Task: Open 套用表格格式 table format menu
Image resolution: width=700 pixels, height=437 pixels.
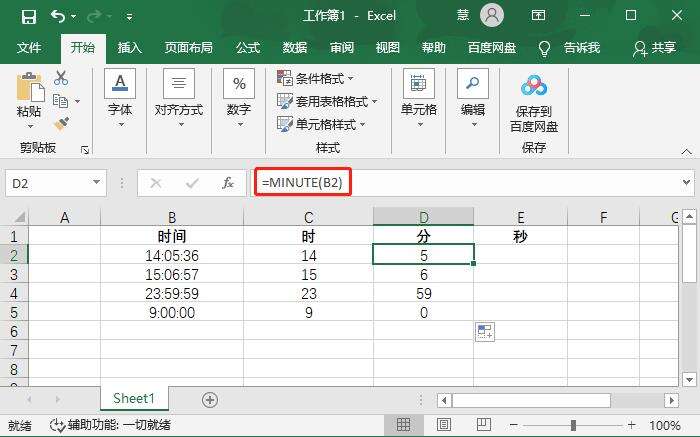Action: click(x=327, y=101)
